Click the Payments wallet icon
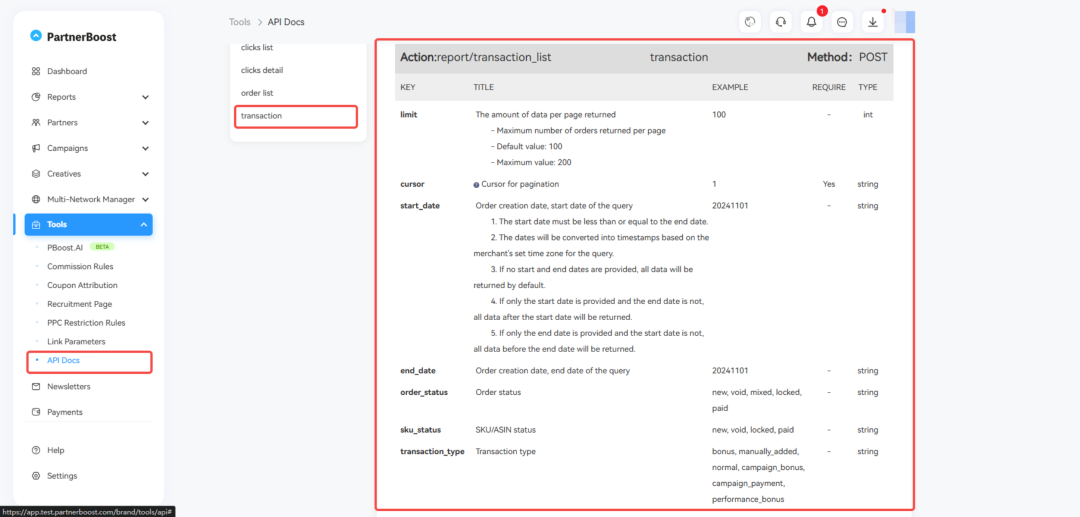 pos(36,412)
